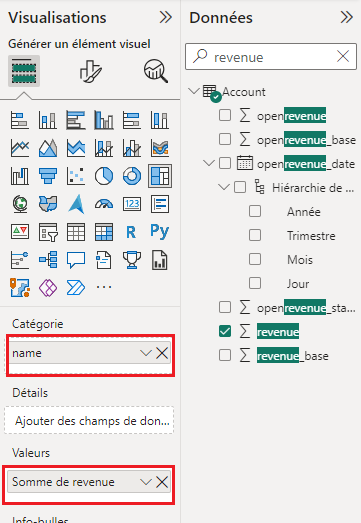Collapse the Account table
This screenshot has width=361, height=523.
coord(194,91)
